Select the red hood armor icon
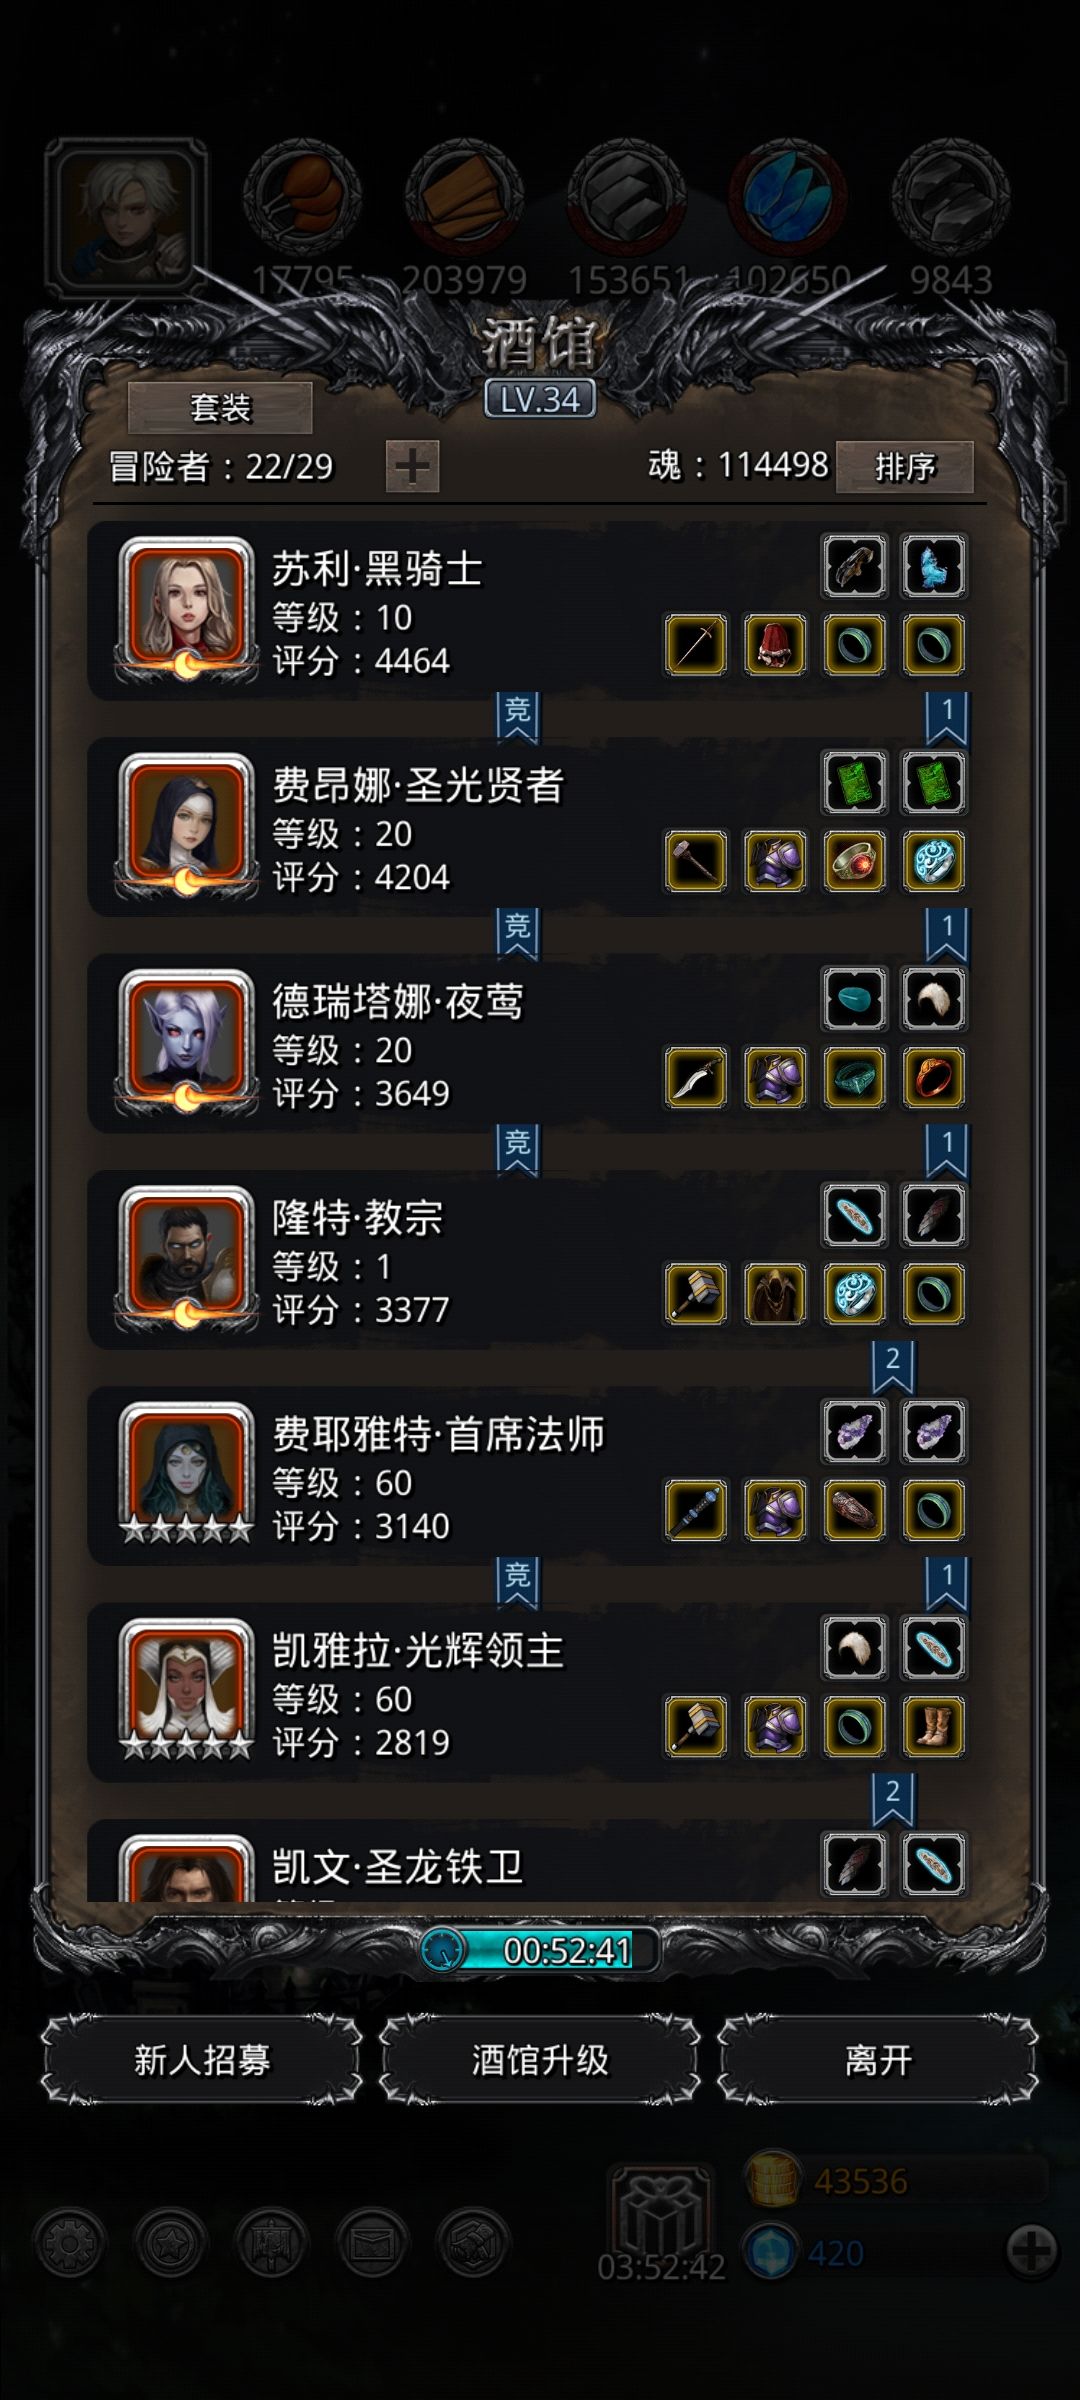Viewport: 1080px width, 2400px height. click(x=775, y=645)
